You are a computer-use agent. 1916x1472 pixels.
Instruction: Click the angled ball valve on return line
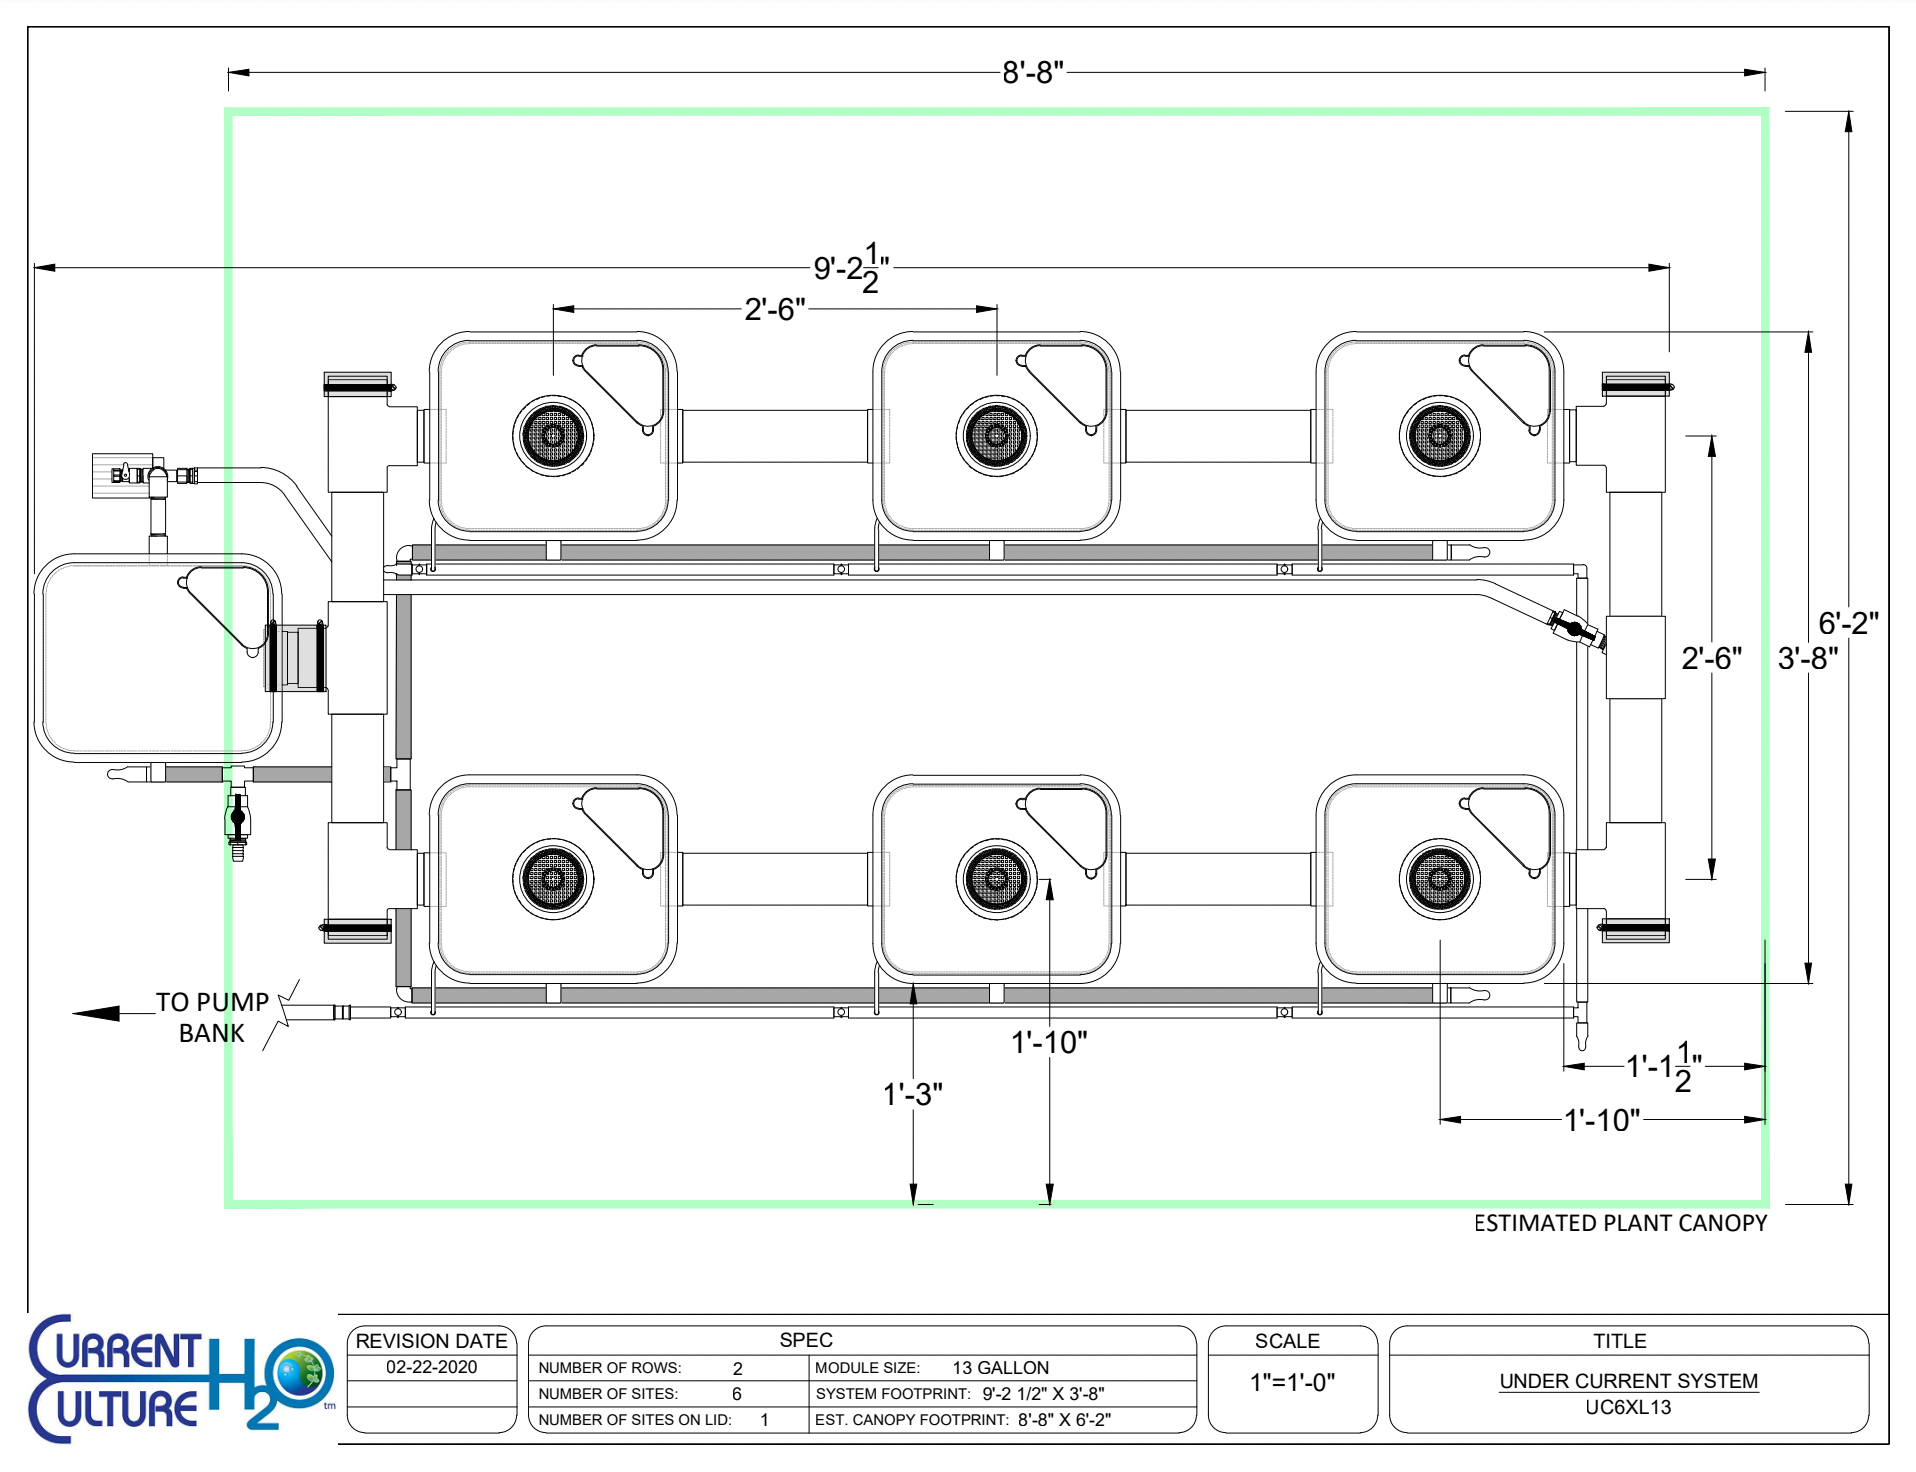click(1575, 629)
